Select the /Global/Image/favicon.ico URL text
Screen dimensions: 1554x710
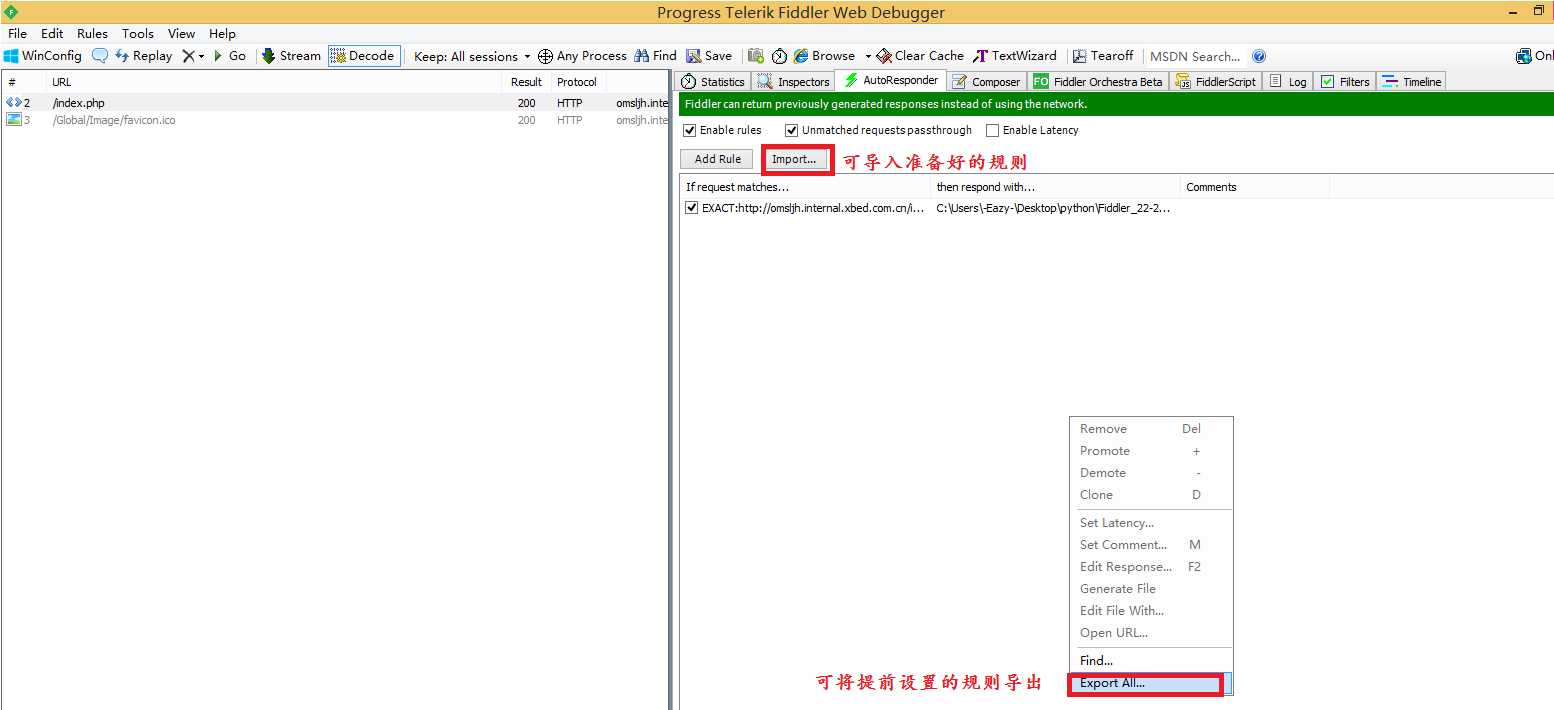(114, 120)
